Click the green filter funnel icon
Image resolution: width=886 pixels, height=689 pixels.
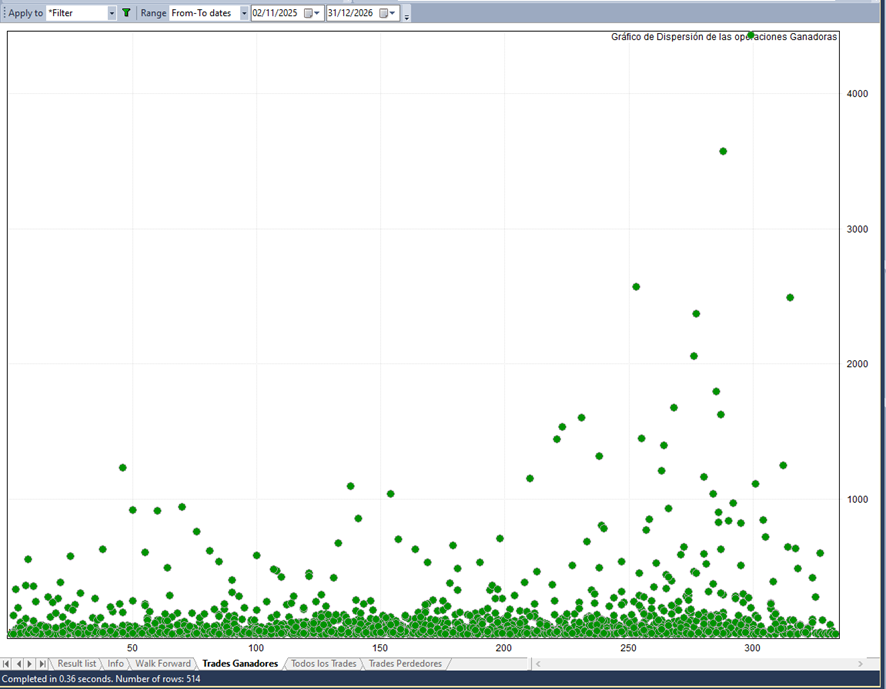pos(126,13)
